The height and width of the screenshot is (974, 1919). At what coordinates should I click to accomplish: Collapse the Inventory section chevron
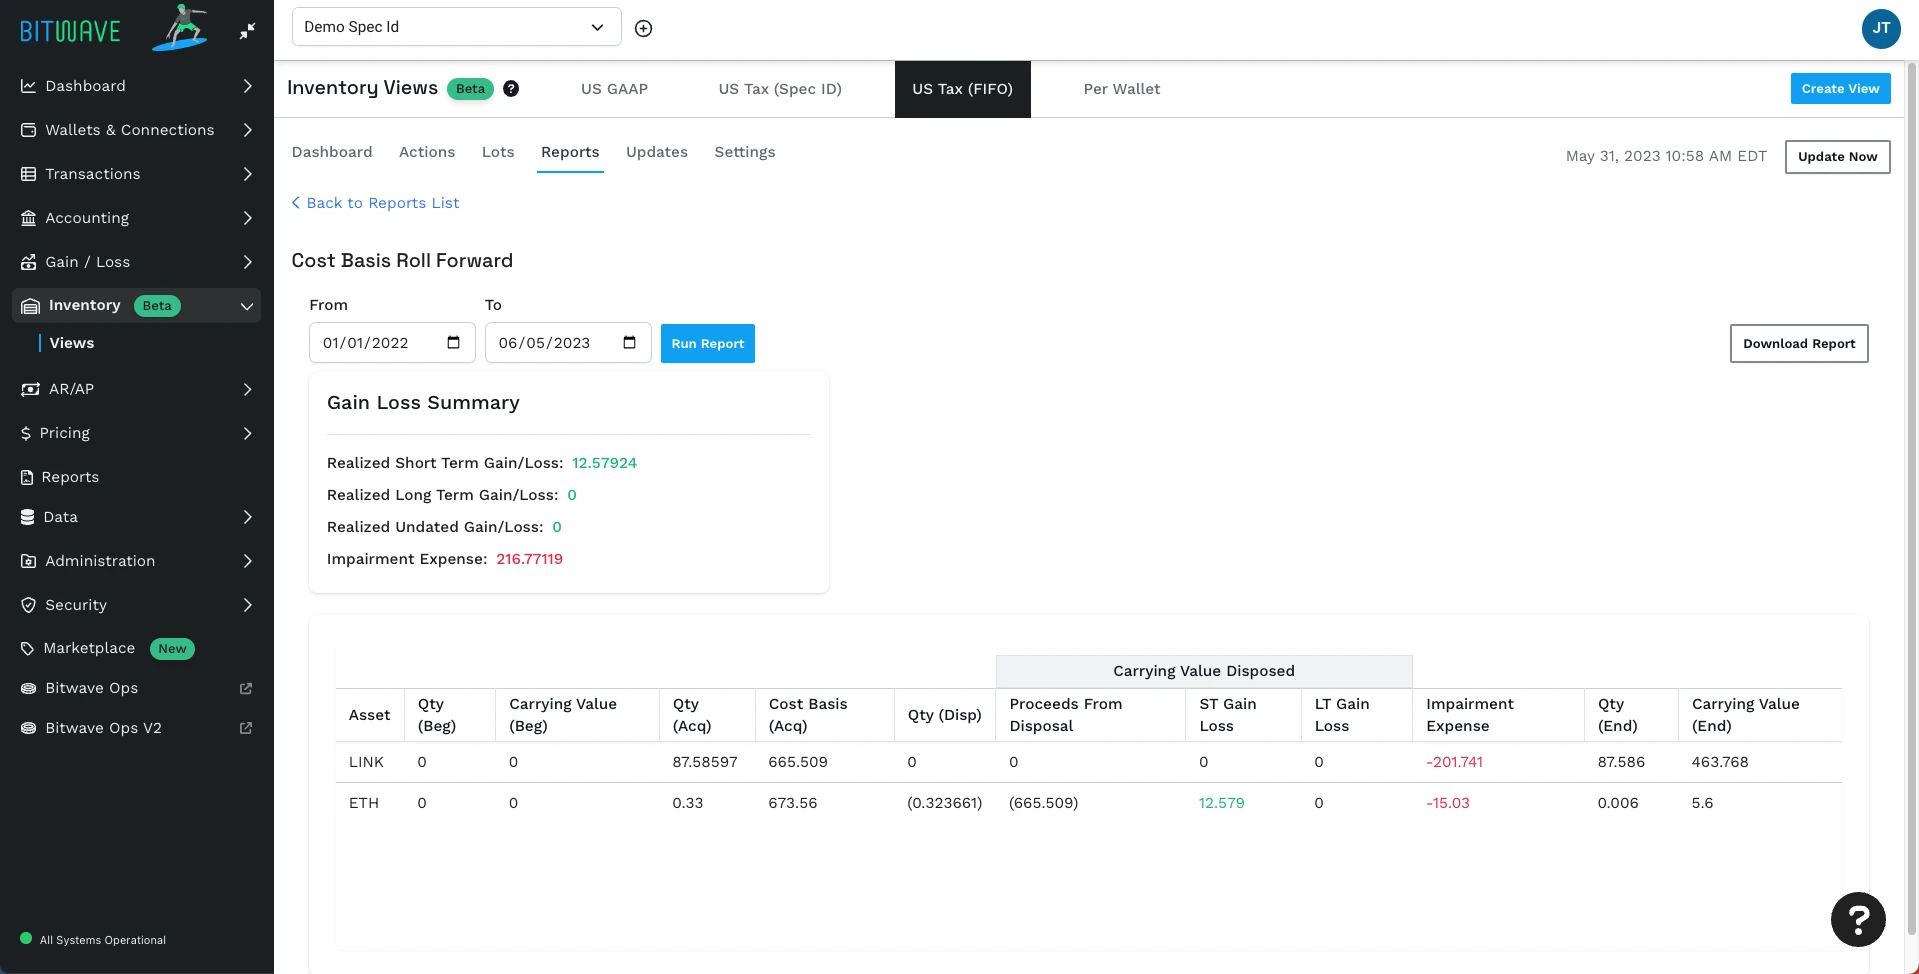[247, 306]
